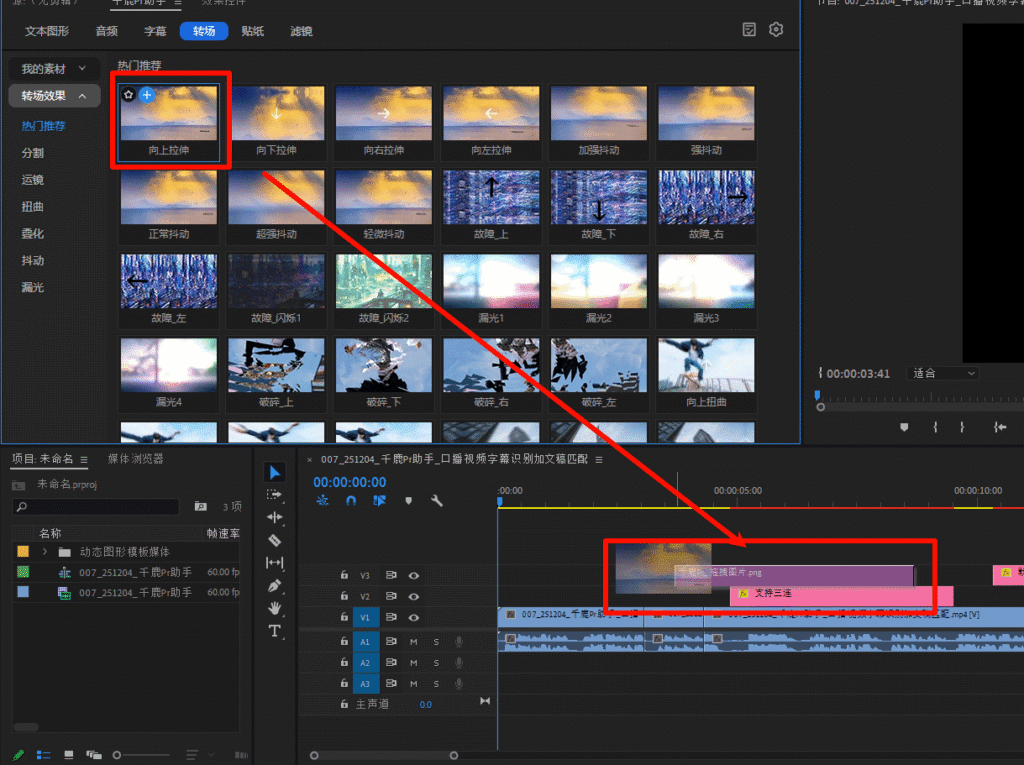Select the 故障_上 transition thumbnail
Viewport: 1024px width, 765px height.
coord(491,197)
